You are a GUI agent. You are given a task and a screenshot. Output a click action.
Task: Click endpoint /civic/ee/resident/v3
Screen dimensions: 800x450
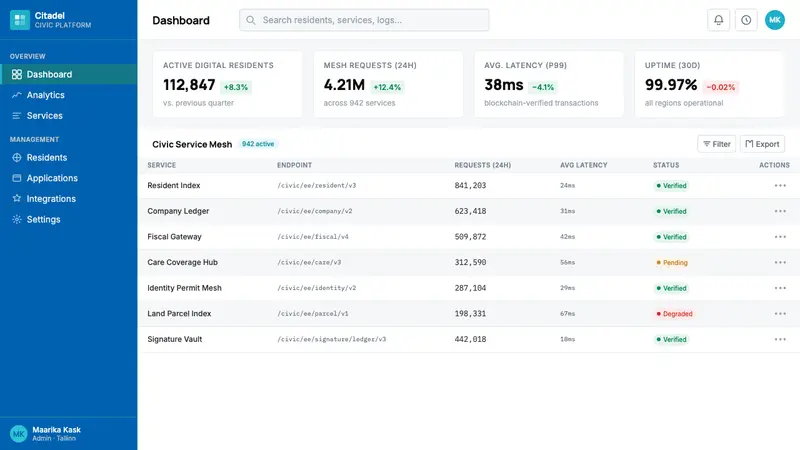(x=316, y=186)
